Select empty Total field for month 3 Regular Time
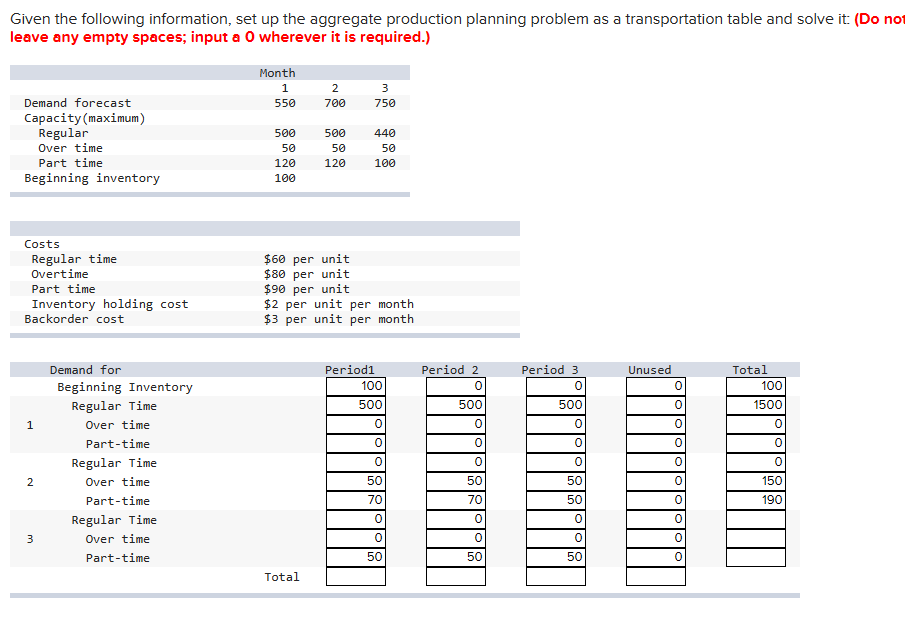Image resolution: width=905 pixels, height=627 pixels. 756,520
